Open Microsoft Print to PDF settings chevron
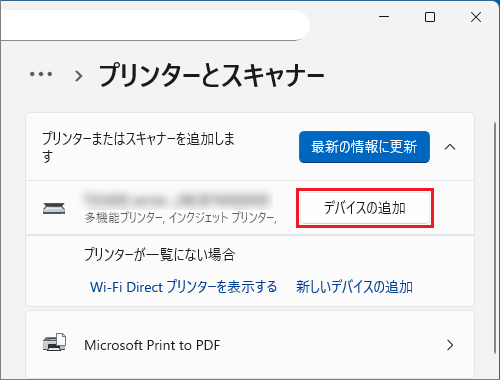The height and width of the screenshot is (380, 500). pos(450,345)
